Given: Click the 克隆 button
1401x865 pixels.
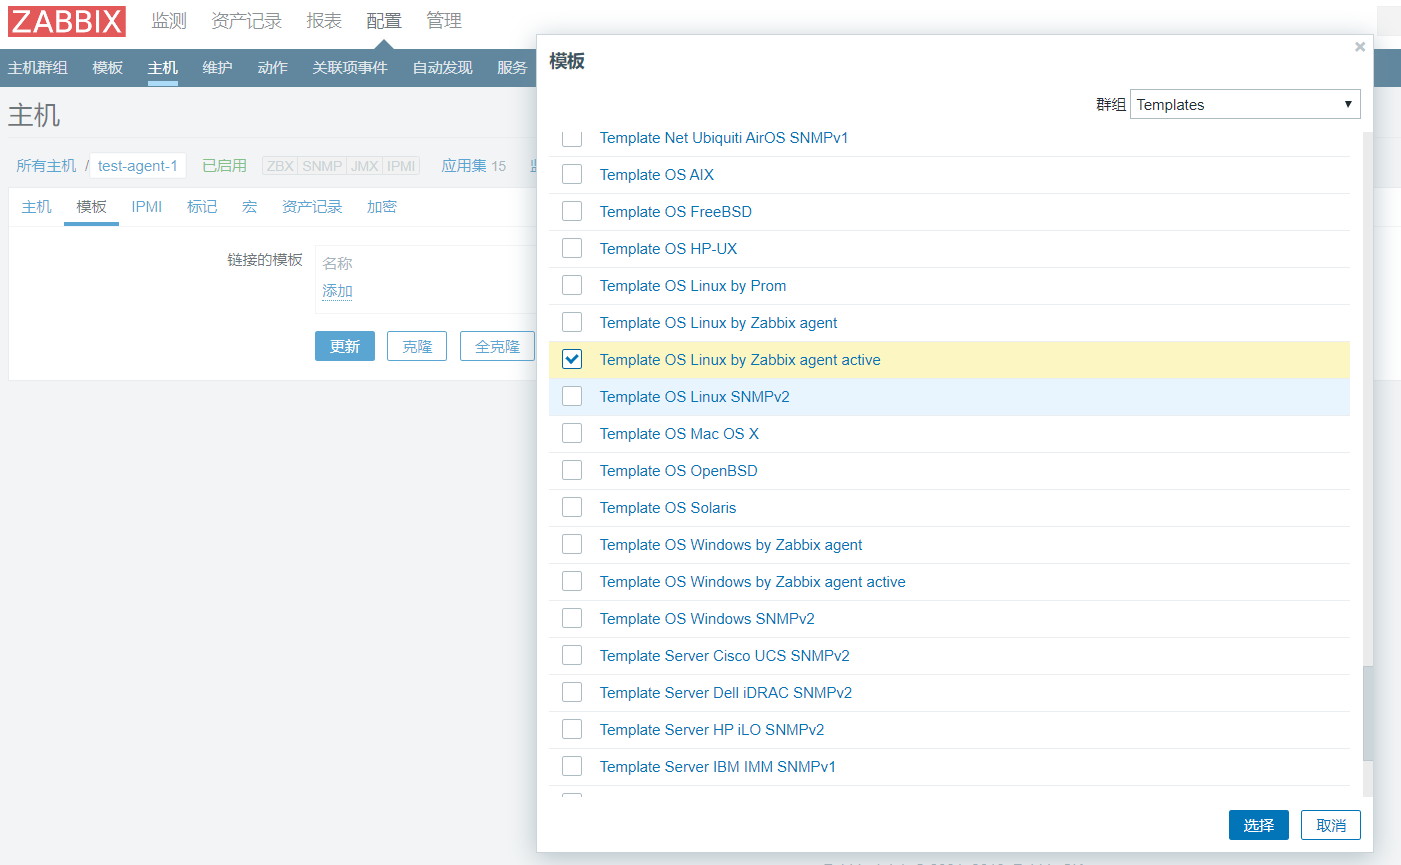Looking at the screenshot, I should (417, 346).
